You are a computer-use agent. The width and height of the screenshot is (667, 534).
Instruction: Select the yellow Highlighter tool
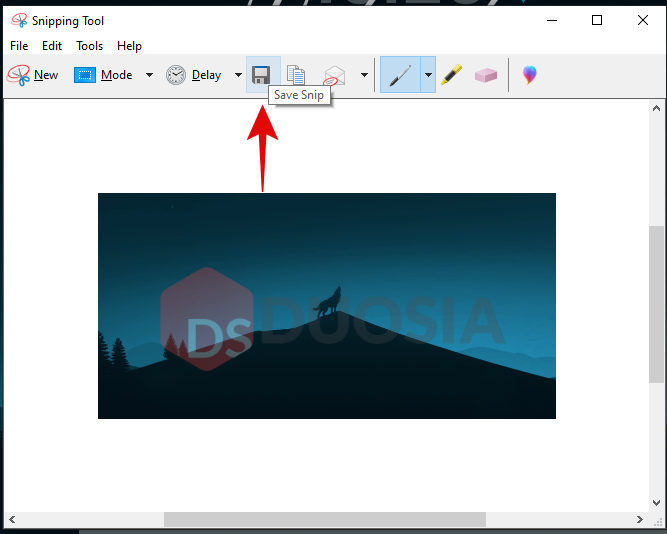(x=451, y=75)
